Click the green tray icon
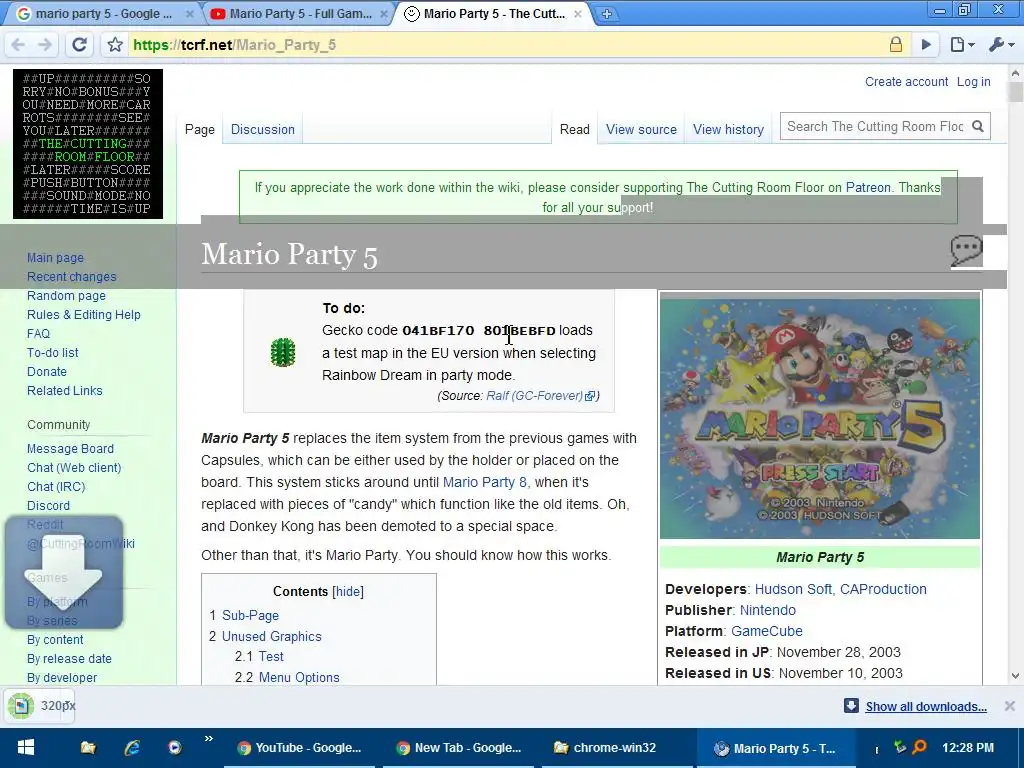 [899, 746]
